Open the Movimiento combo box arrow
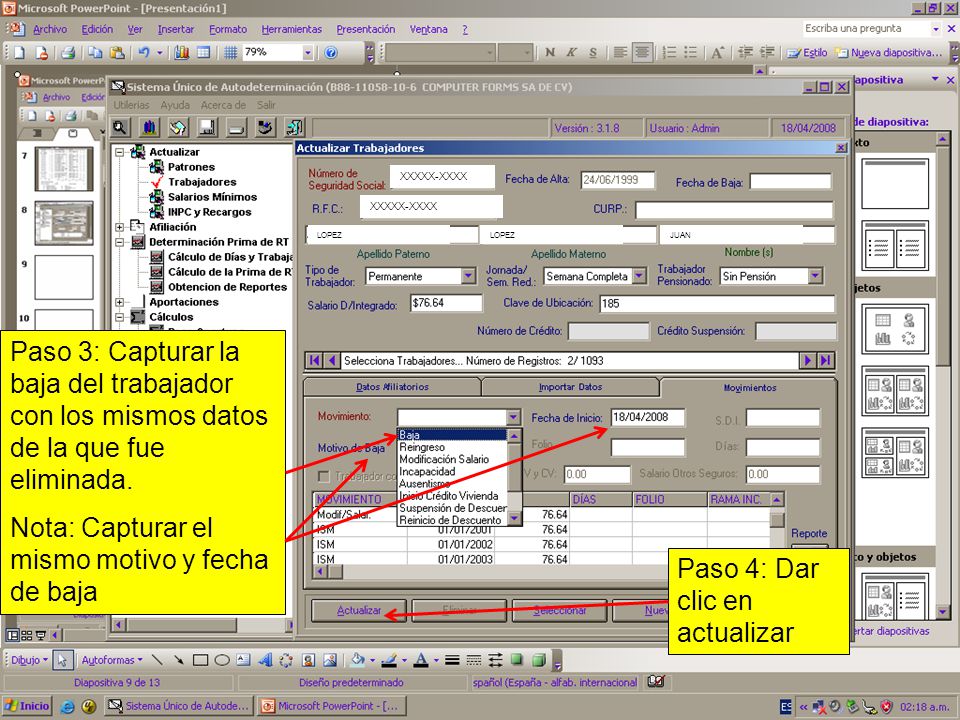Screen dimensions: 960x720 tap(514, 417)
